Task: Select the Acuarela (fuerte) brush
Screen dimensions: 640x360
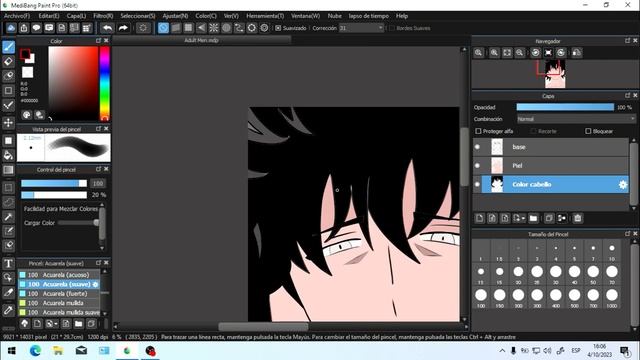Action: click(59, 293)
